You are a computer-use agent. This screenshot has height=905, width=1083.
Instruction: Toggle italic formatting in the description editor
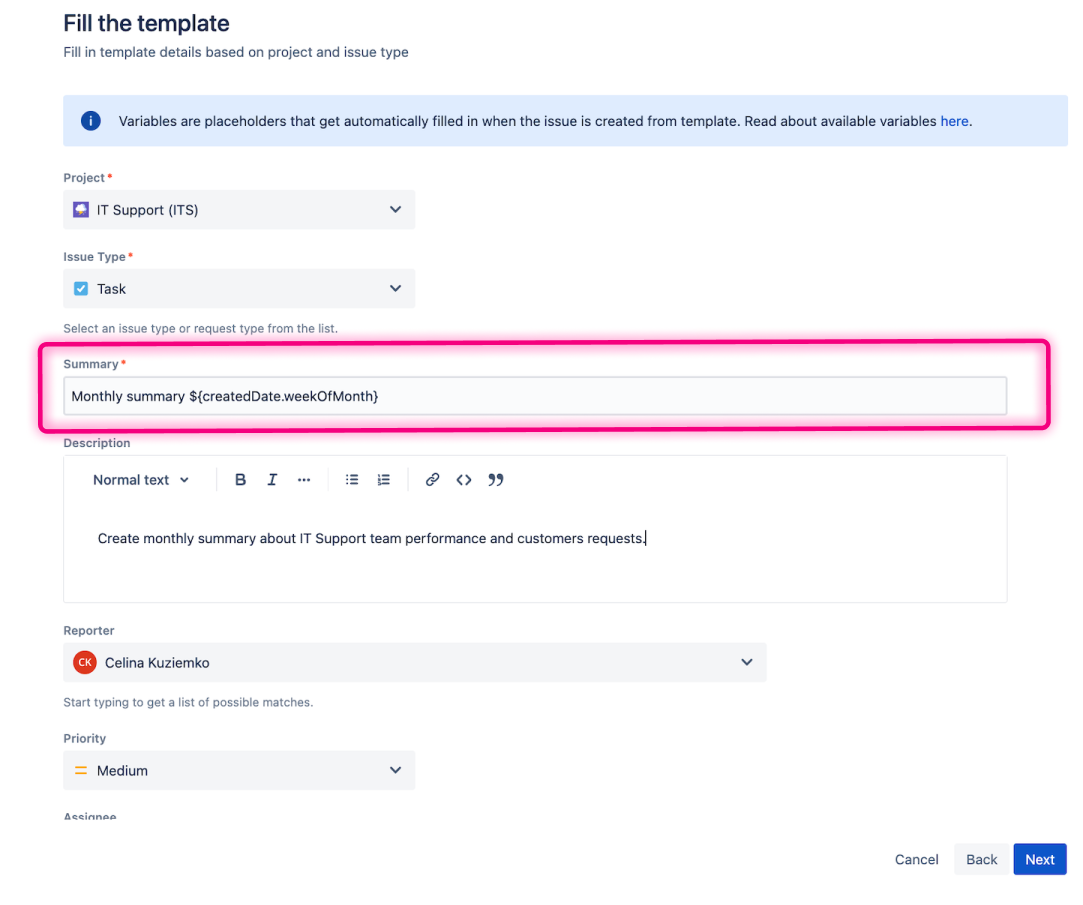click(272, 479)
